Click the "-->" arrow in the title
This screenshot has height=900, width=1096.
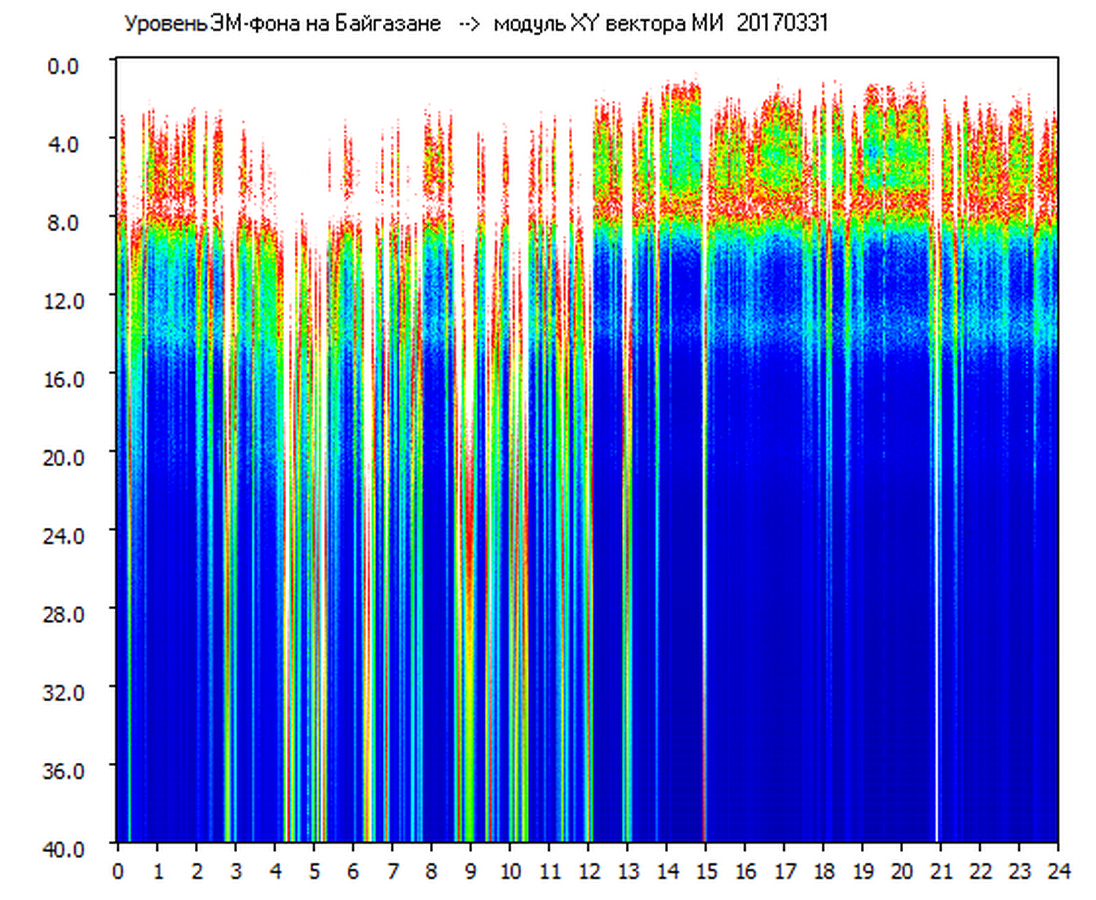tap(467, 24)
